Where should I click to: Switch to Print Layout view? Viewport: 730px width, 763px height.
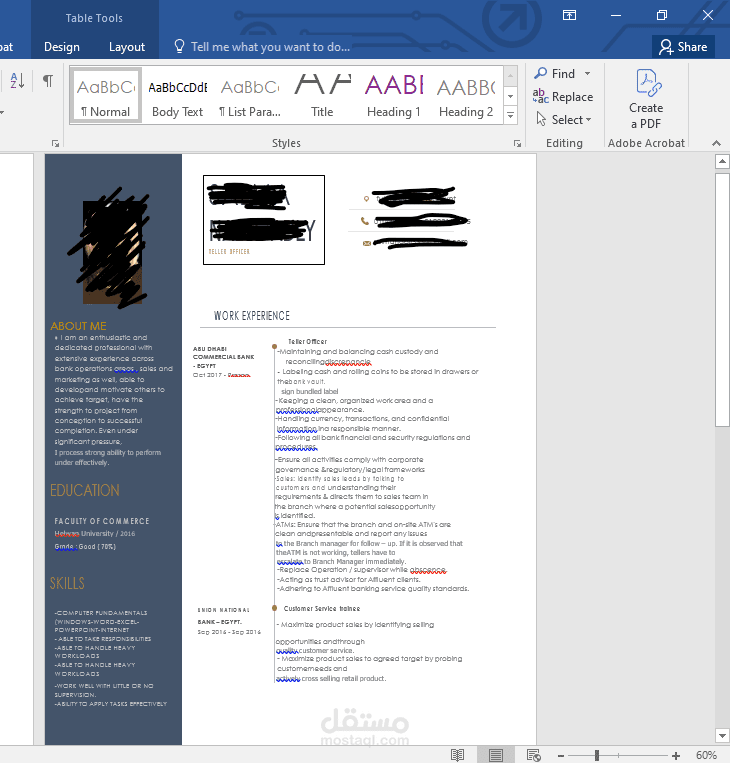(495, 755)
